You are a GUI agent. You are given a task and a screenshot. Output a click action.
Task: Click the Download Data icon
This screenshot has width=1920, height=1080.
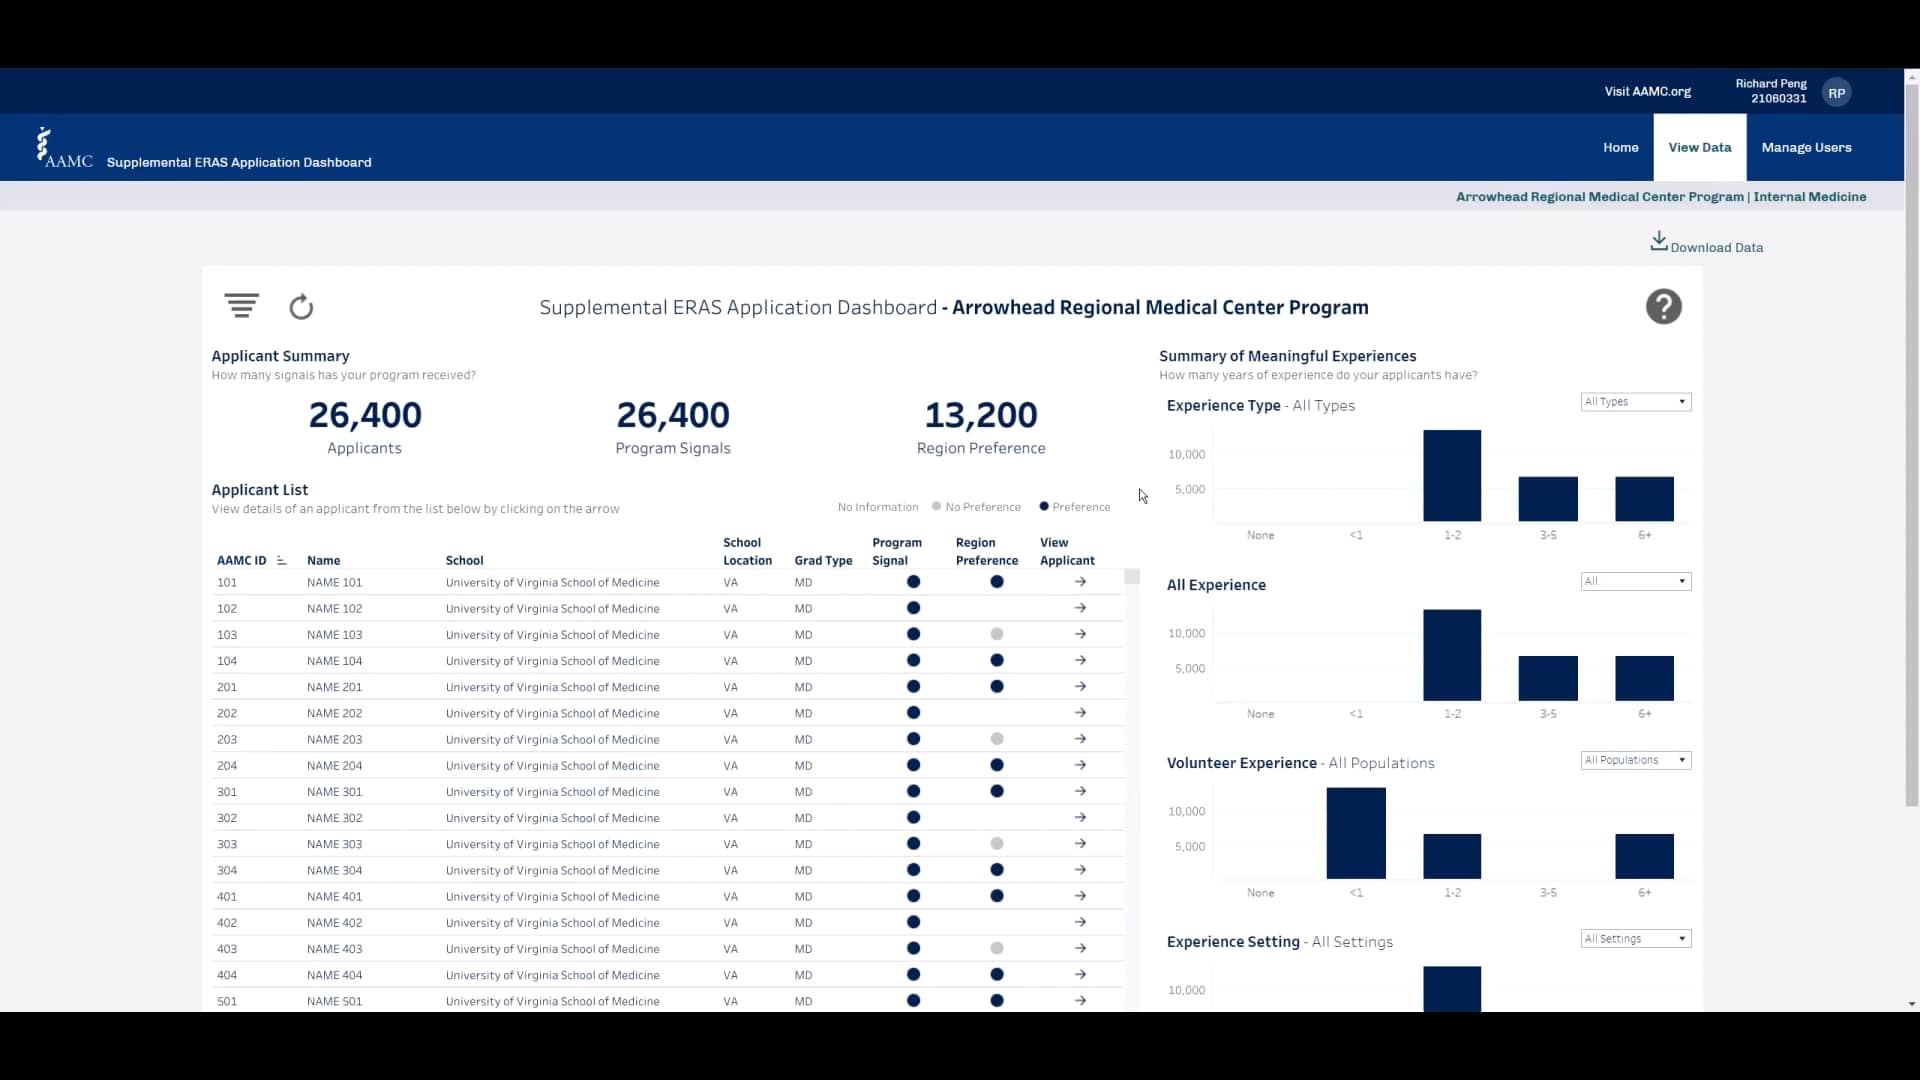tap(1658, 242)
